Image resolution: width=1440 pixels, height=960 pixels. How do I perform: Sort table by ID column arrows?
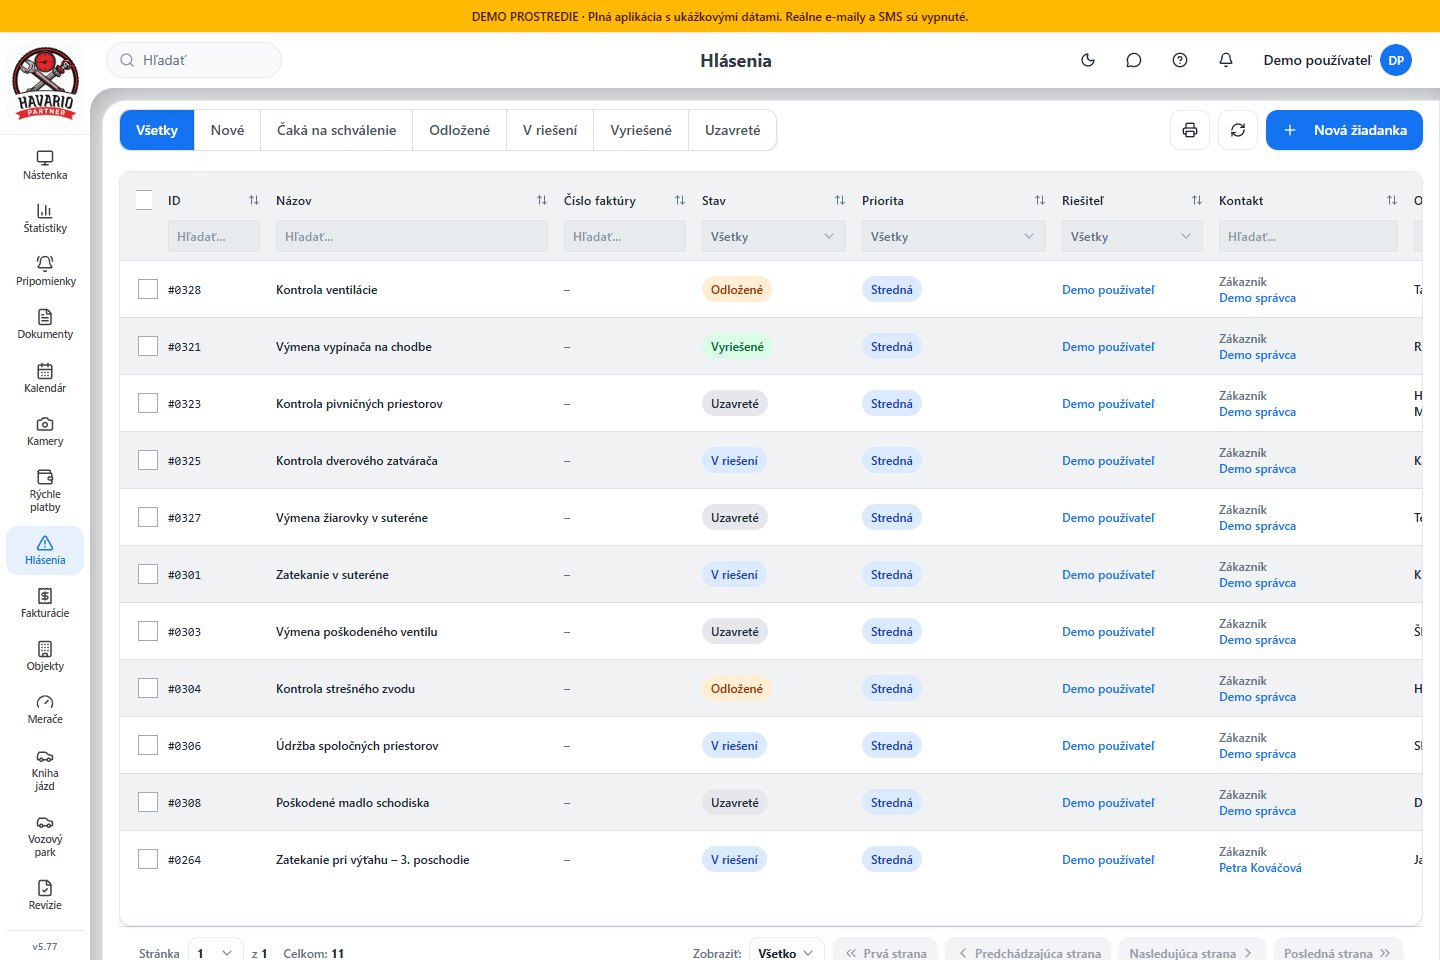point(254,200)
